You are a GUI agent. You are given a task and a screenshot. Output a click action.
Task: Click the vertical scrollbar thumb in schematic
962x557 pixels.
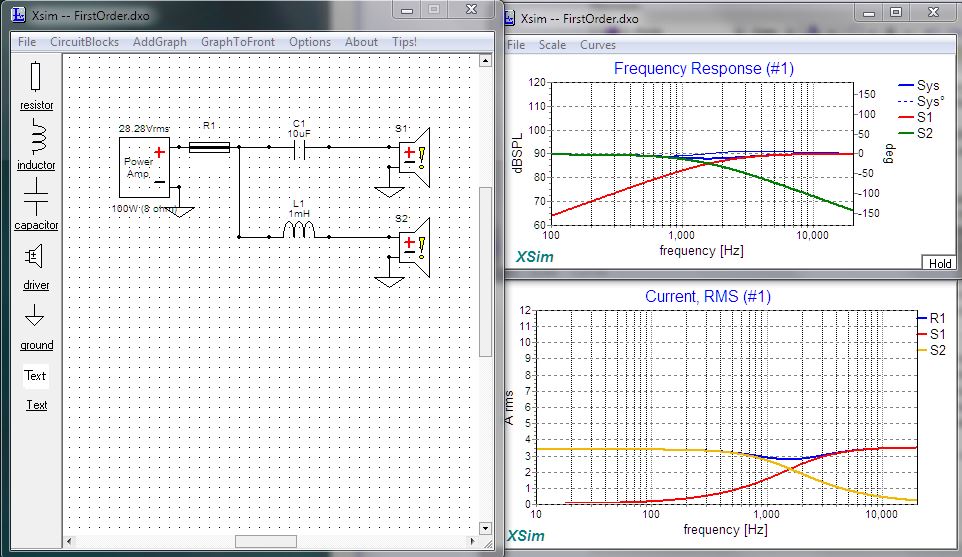485,272
